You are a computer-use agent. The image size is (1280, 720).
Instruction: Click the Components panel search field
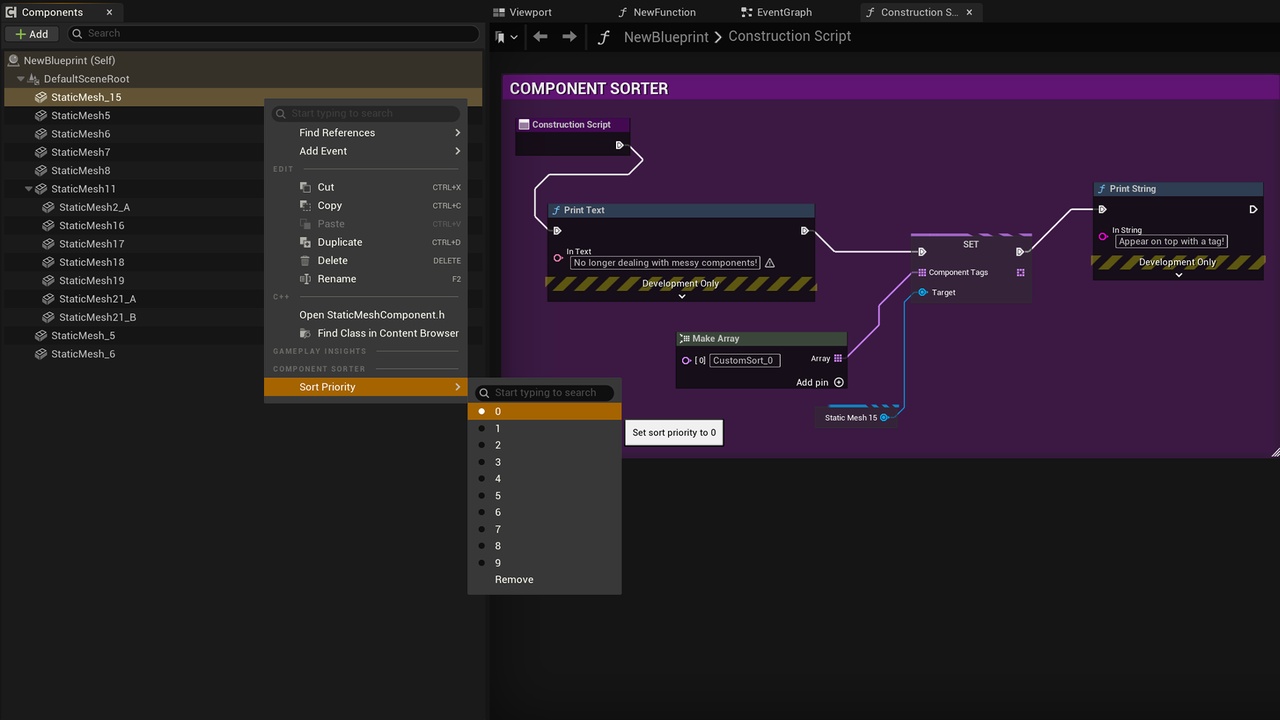(x=273, y=34)
